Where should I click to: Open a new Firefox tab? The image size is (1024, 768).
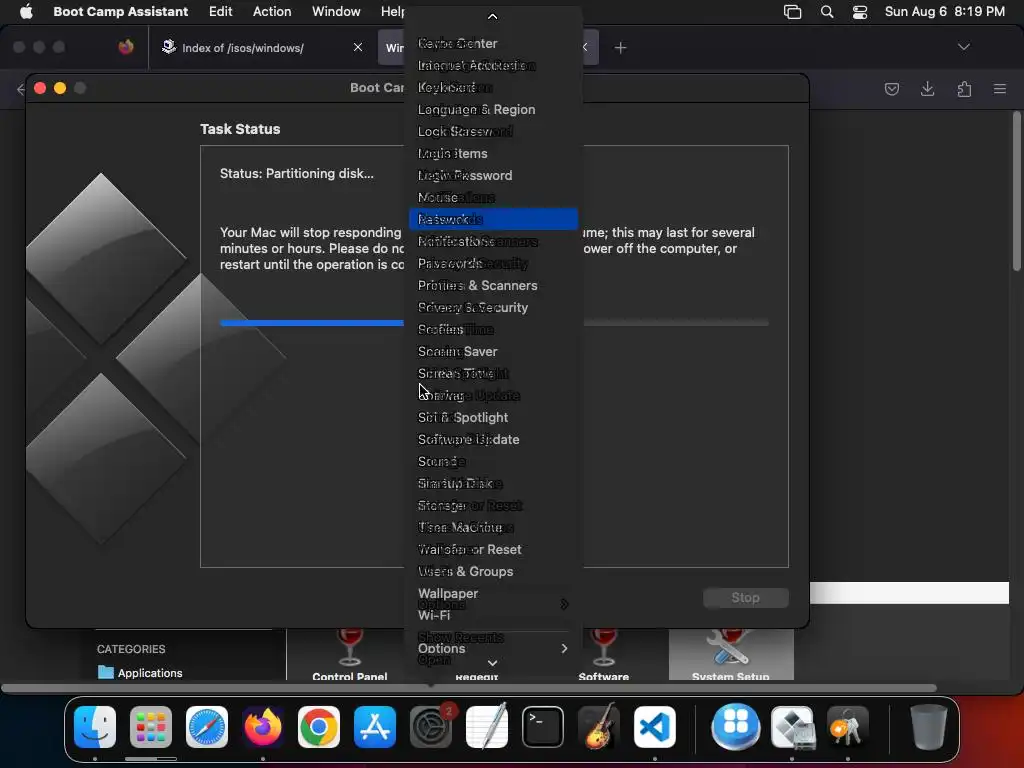pos(620,48)
